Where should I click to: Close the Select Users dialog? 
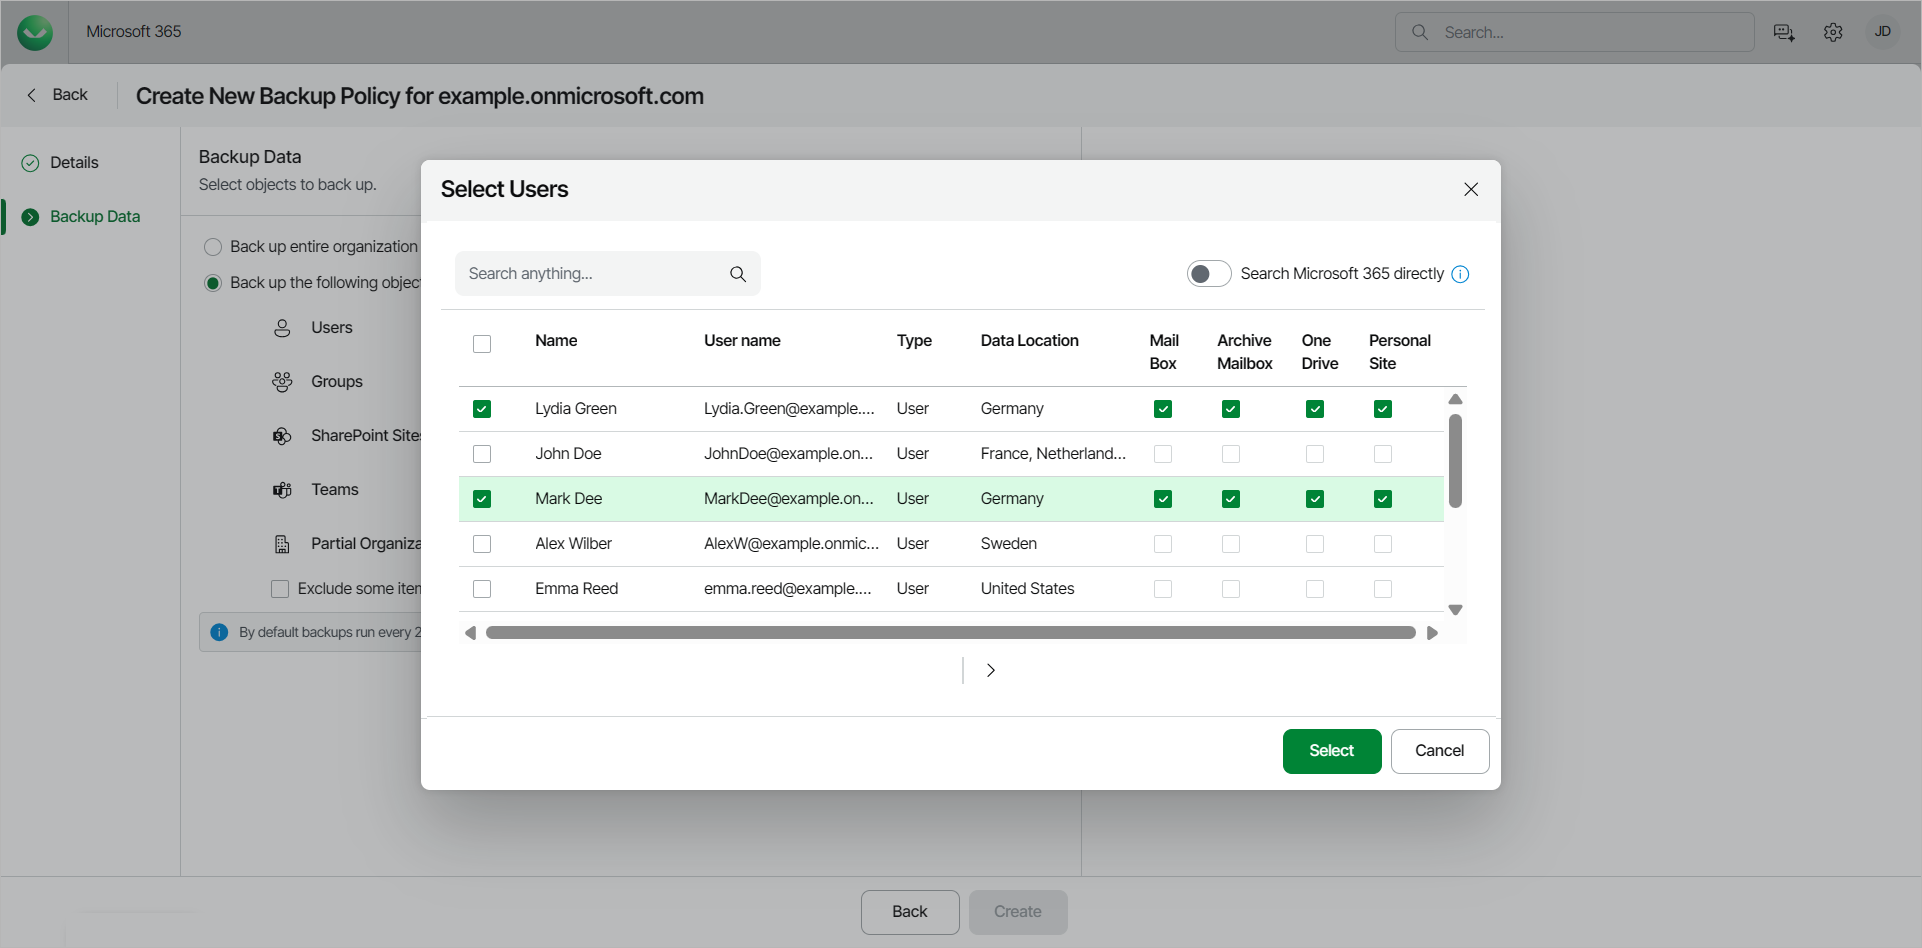(1471, 190)
